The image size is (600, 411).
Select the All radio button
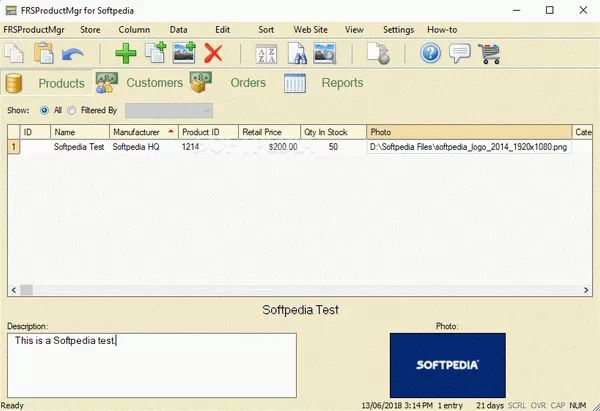(44, 111)
